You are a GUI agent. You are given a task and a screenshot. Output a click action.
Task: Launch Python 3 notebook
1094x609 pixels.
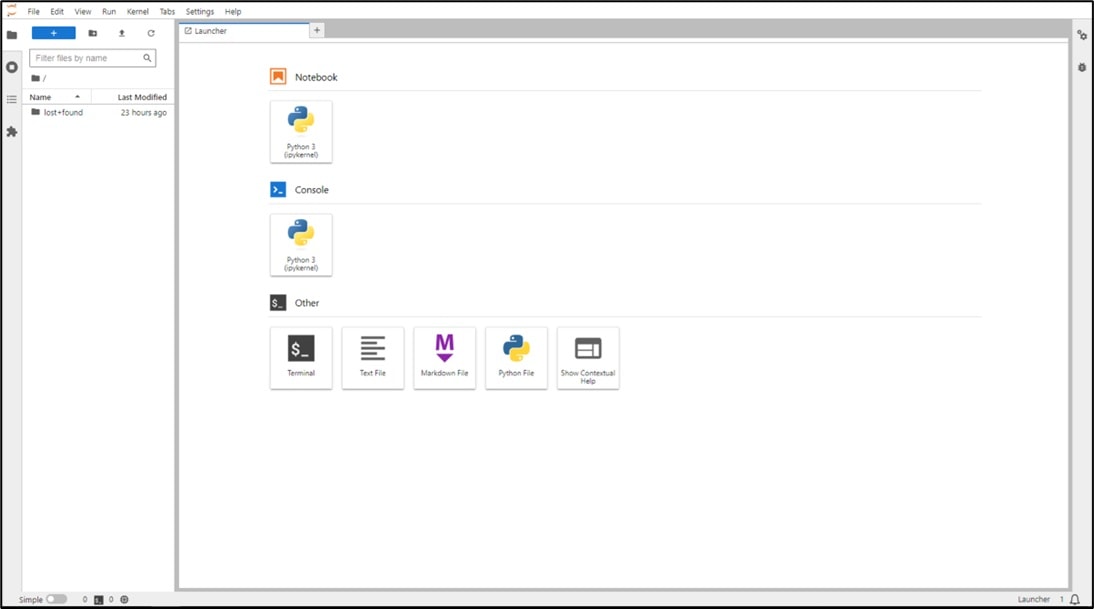(x=301, y=132)
